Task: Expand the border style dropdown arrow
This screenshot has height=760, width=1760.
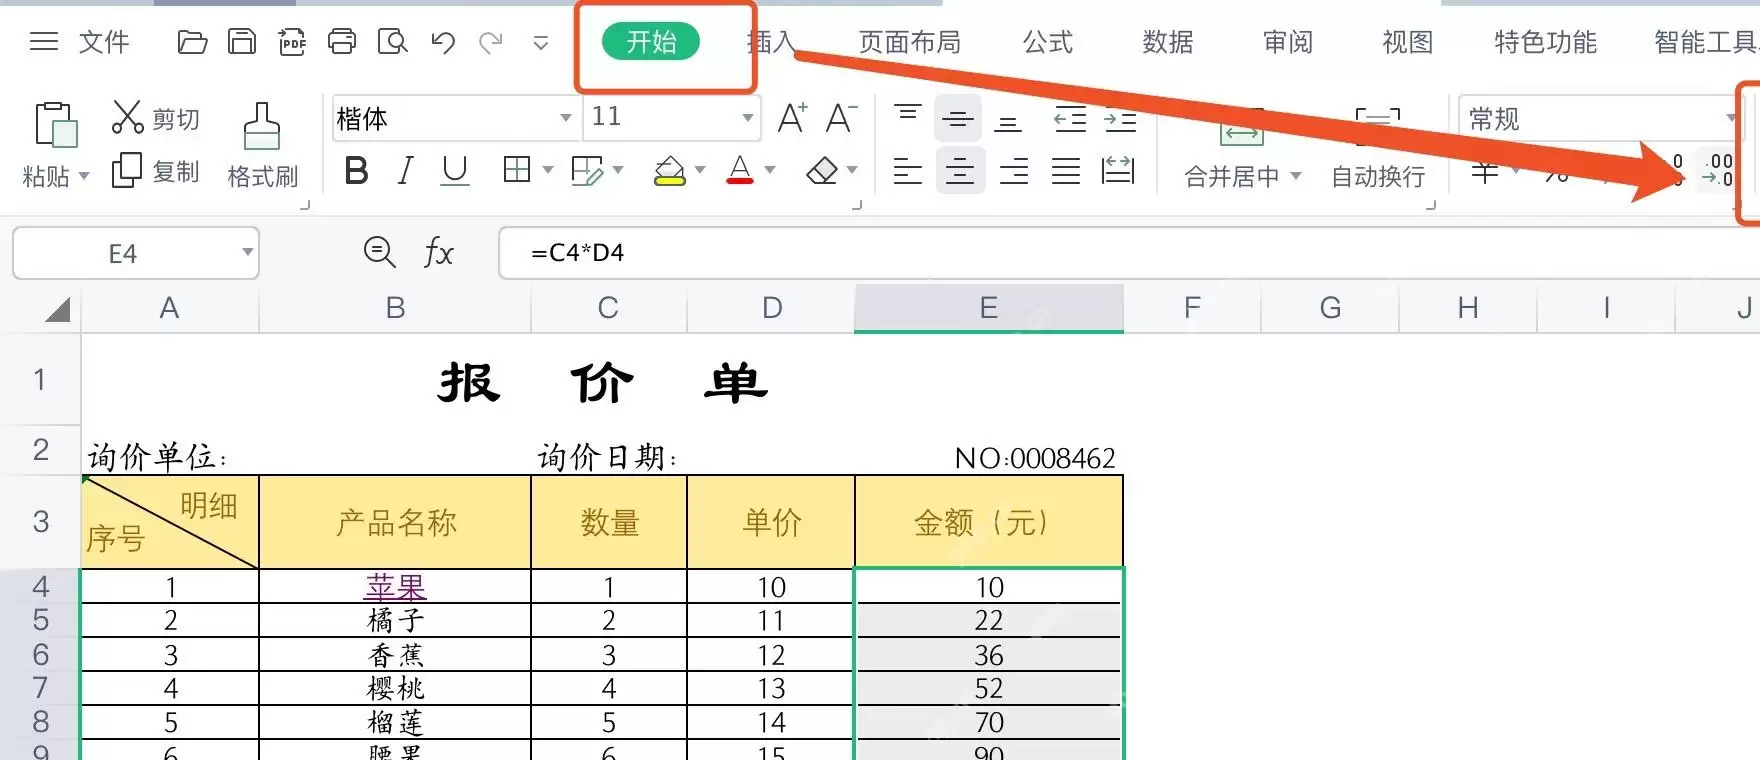Action: point(547,171)
